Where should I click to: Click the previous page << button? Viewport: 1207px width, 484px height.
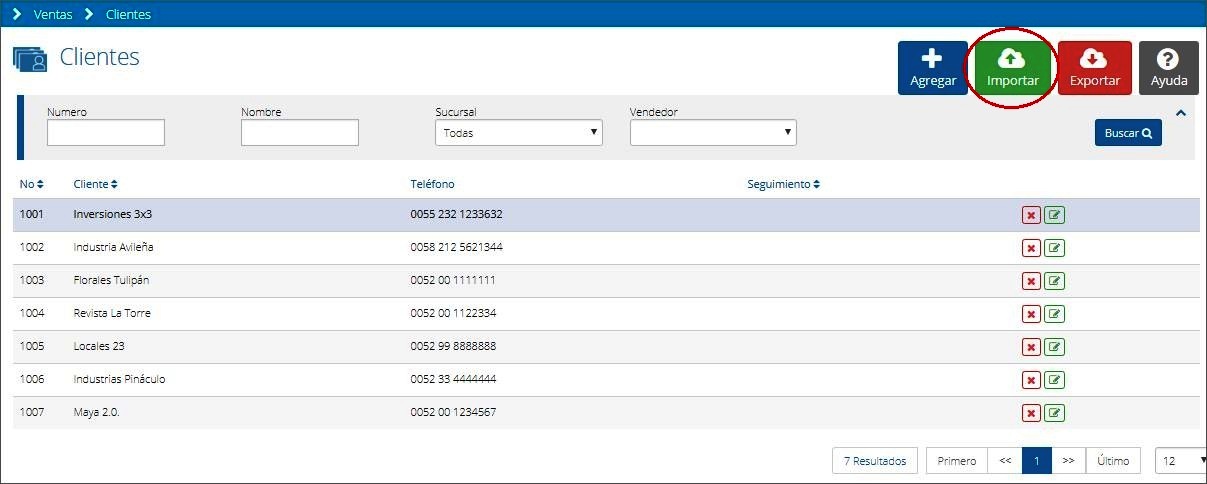(x=1005, y=461)
